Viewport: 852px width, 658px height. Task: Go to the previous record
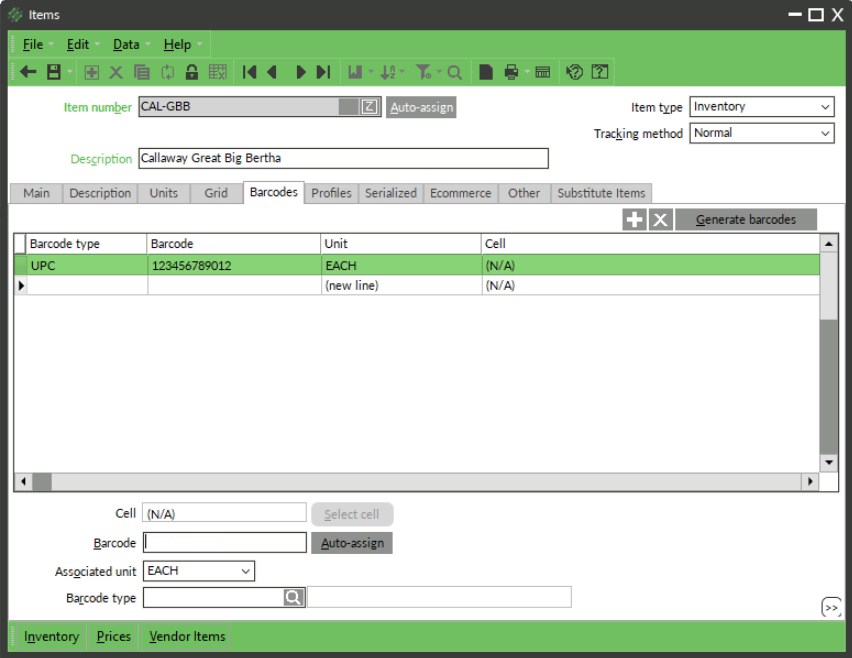[273, 72]
